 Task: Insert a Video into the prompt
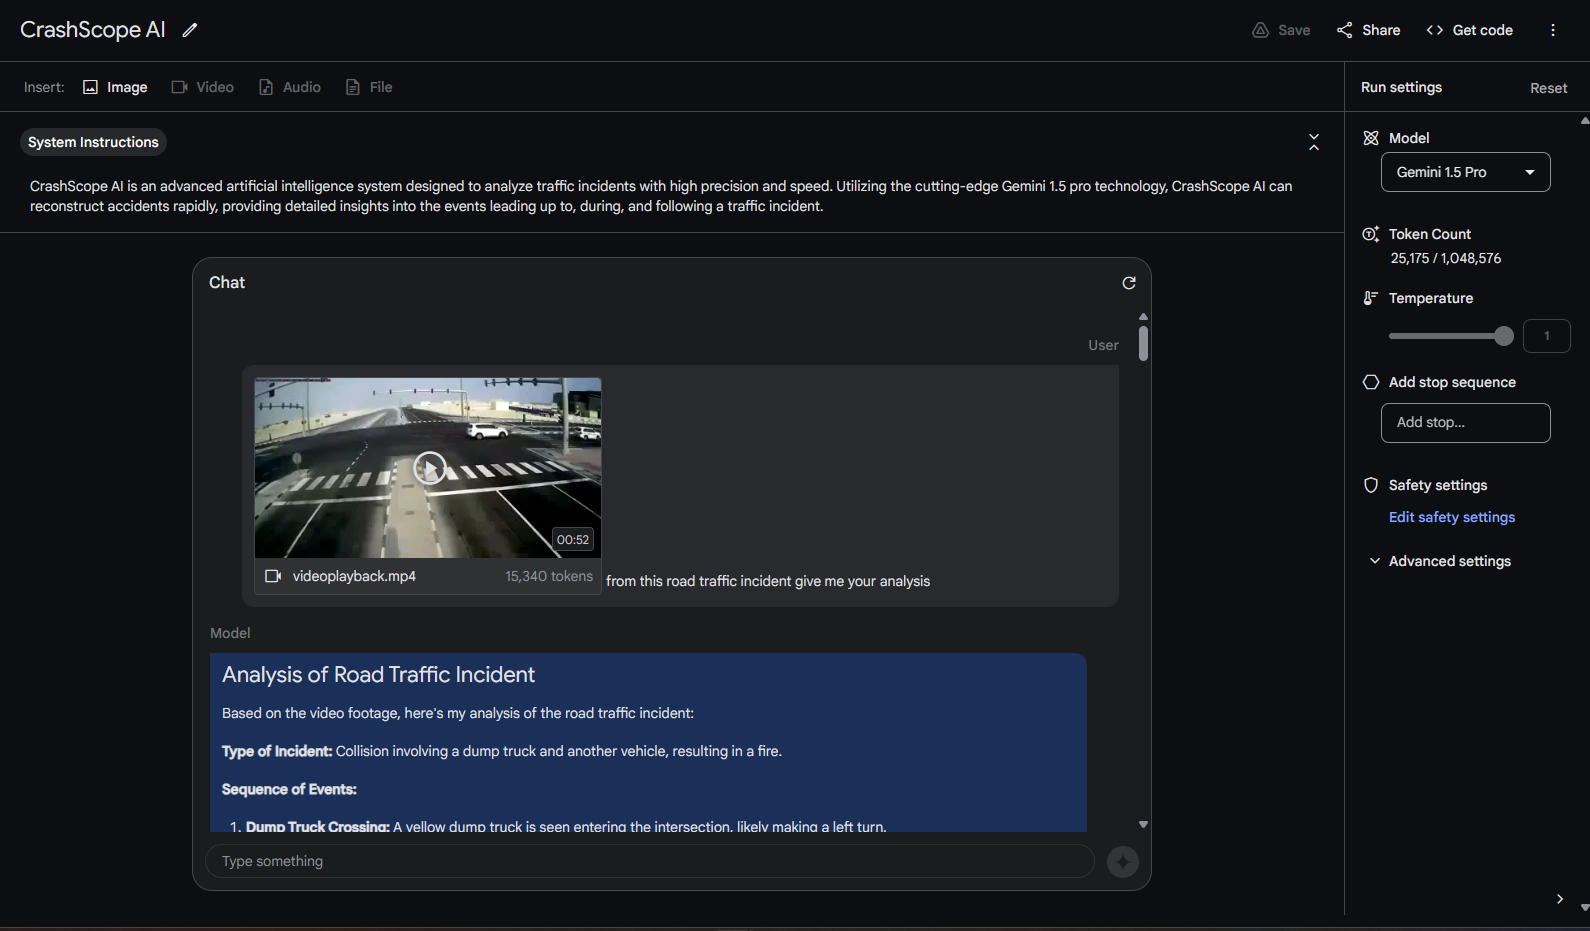202,87
